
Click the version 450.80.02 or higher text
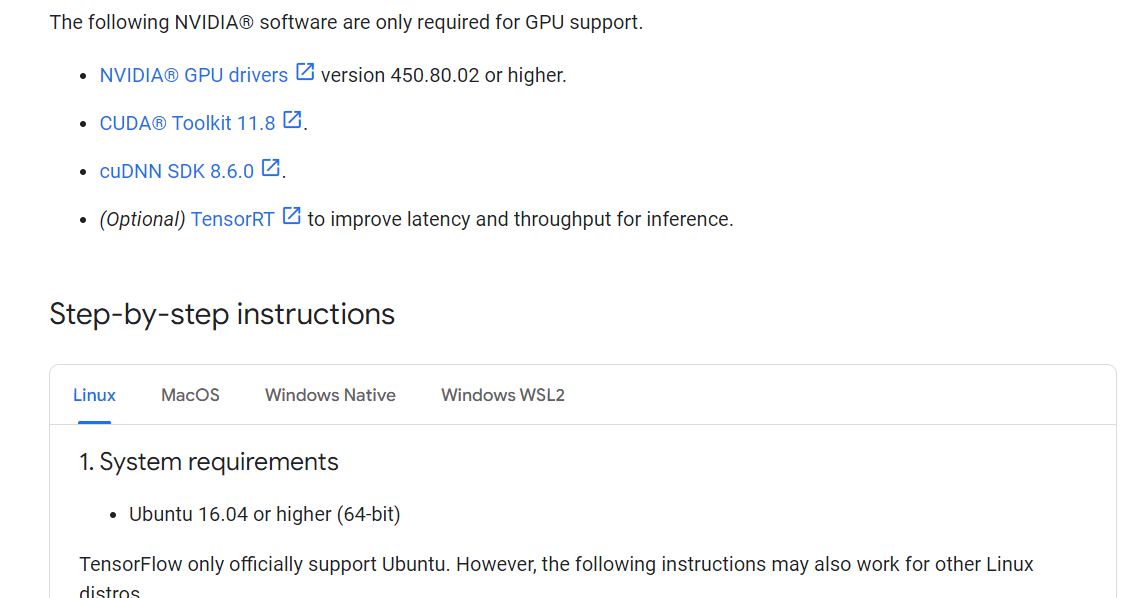[443, 75]
